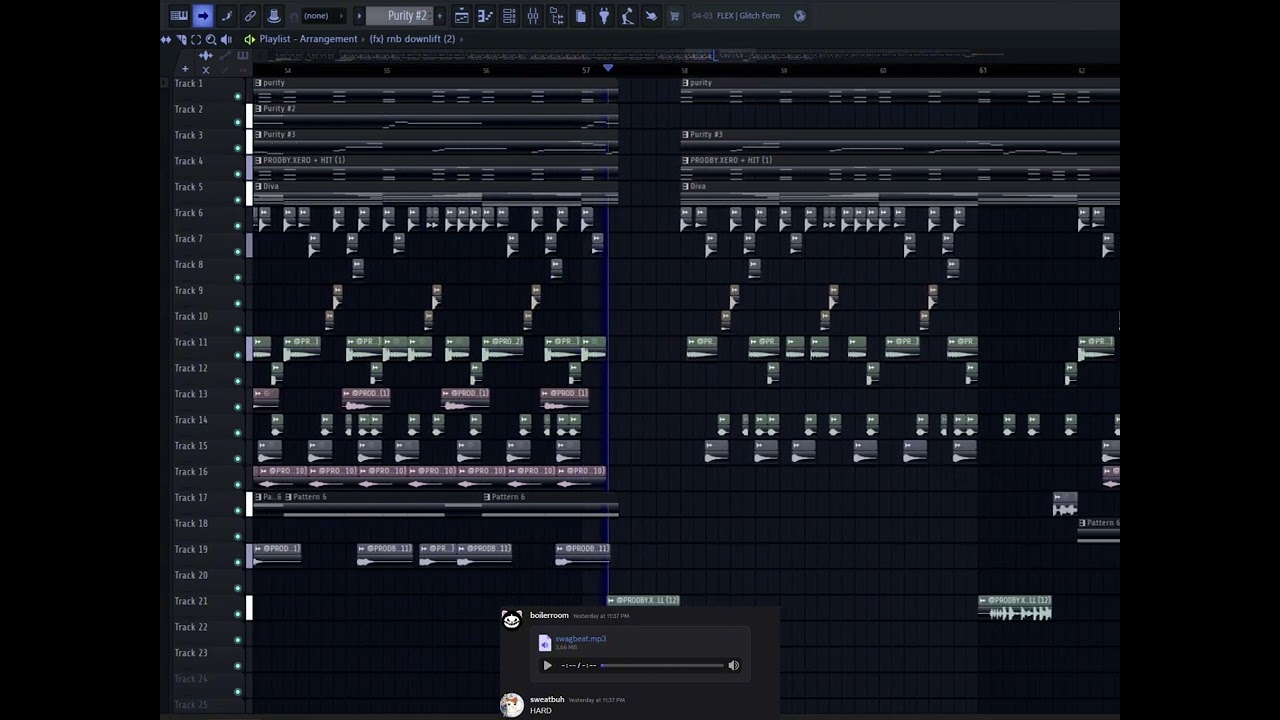This screenshot has width=1280, height=720.
Task: Open the plugin picker plug icon
Action: 604,15
